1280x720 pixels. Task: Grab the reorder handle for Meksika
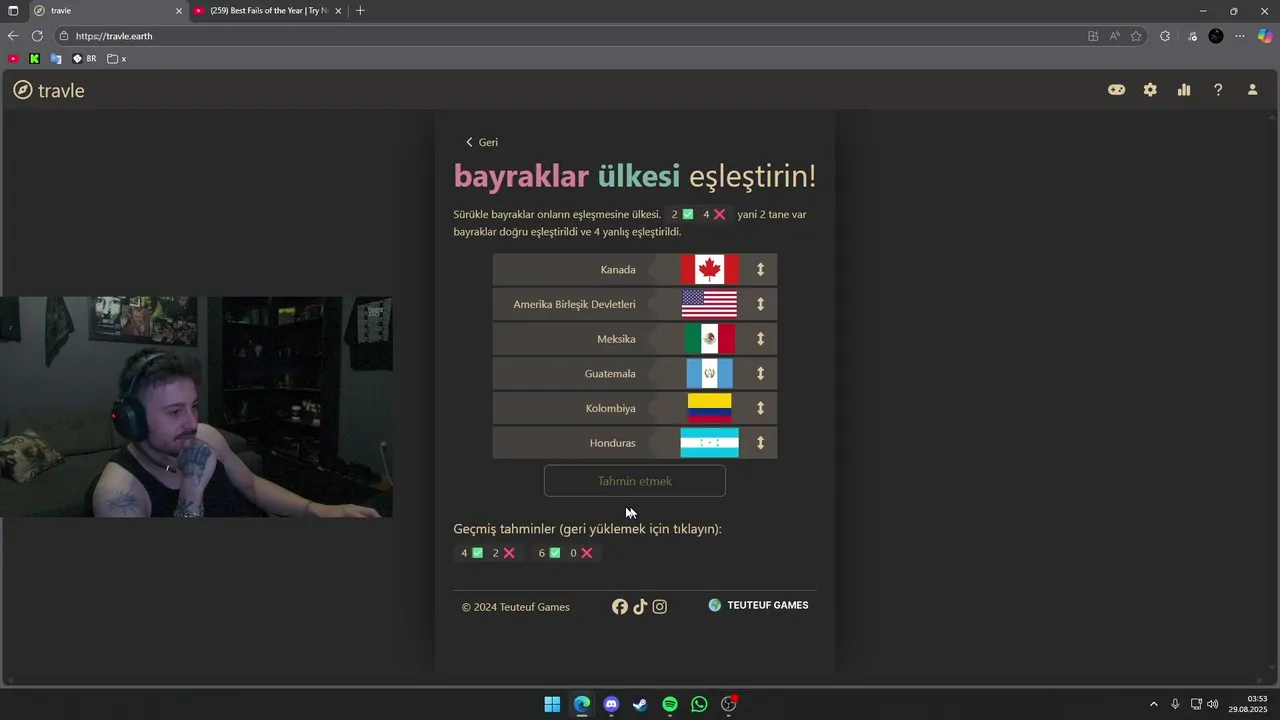760,339
